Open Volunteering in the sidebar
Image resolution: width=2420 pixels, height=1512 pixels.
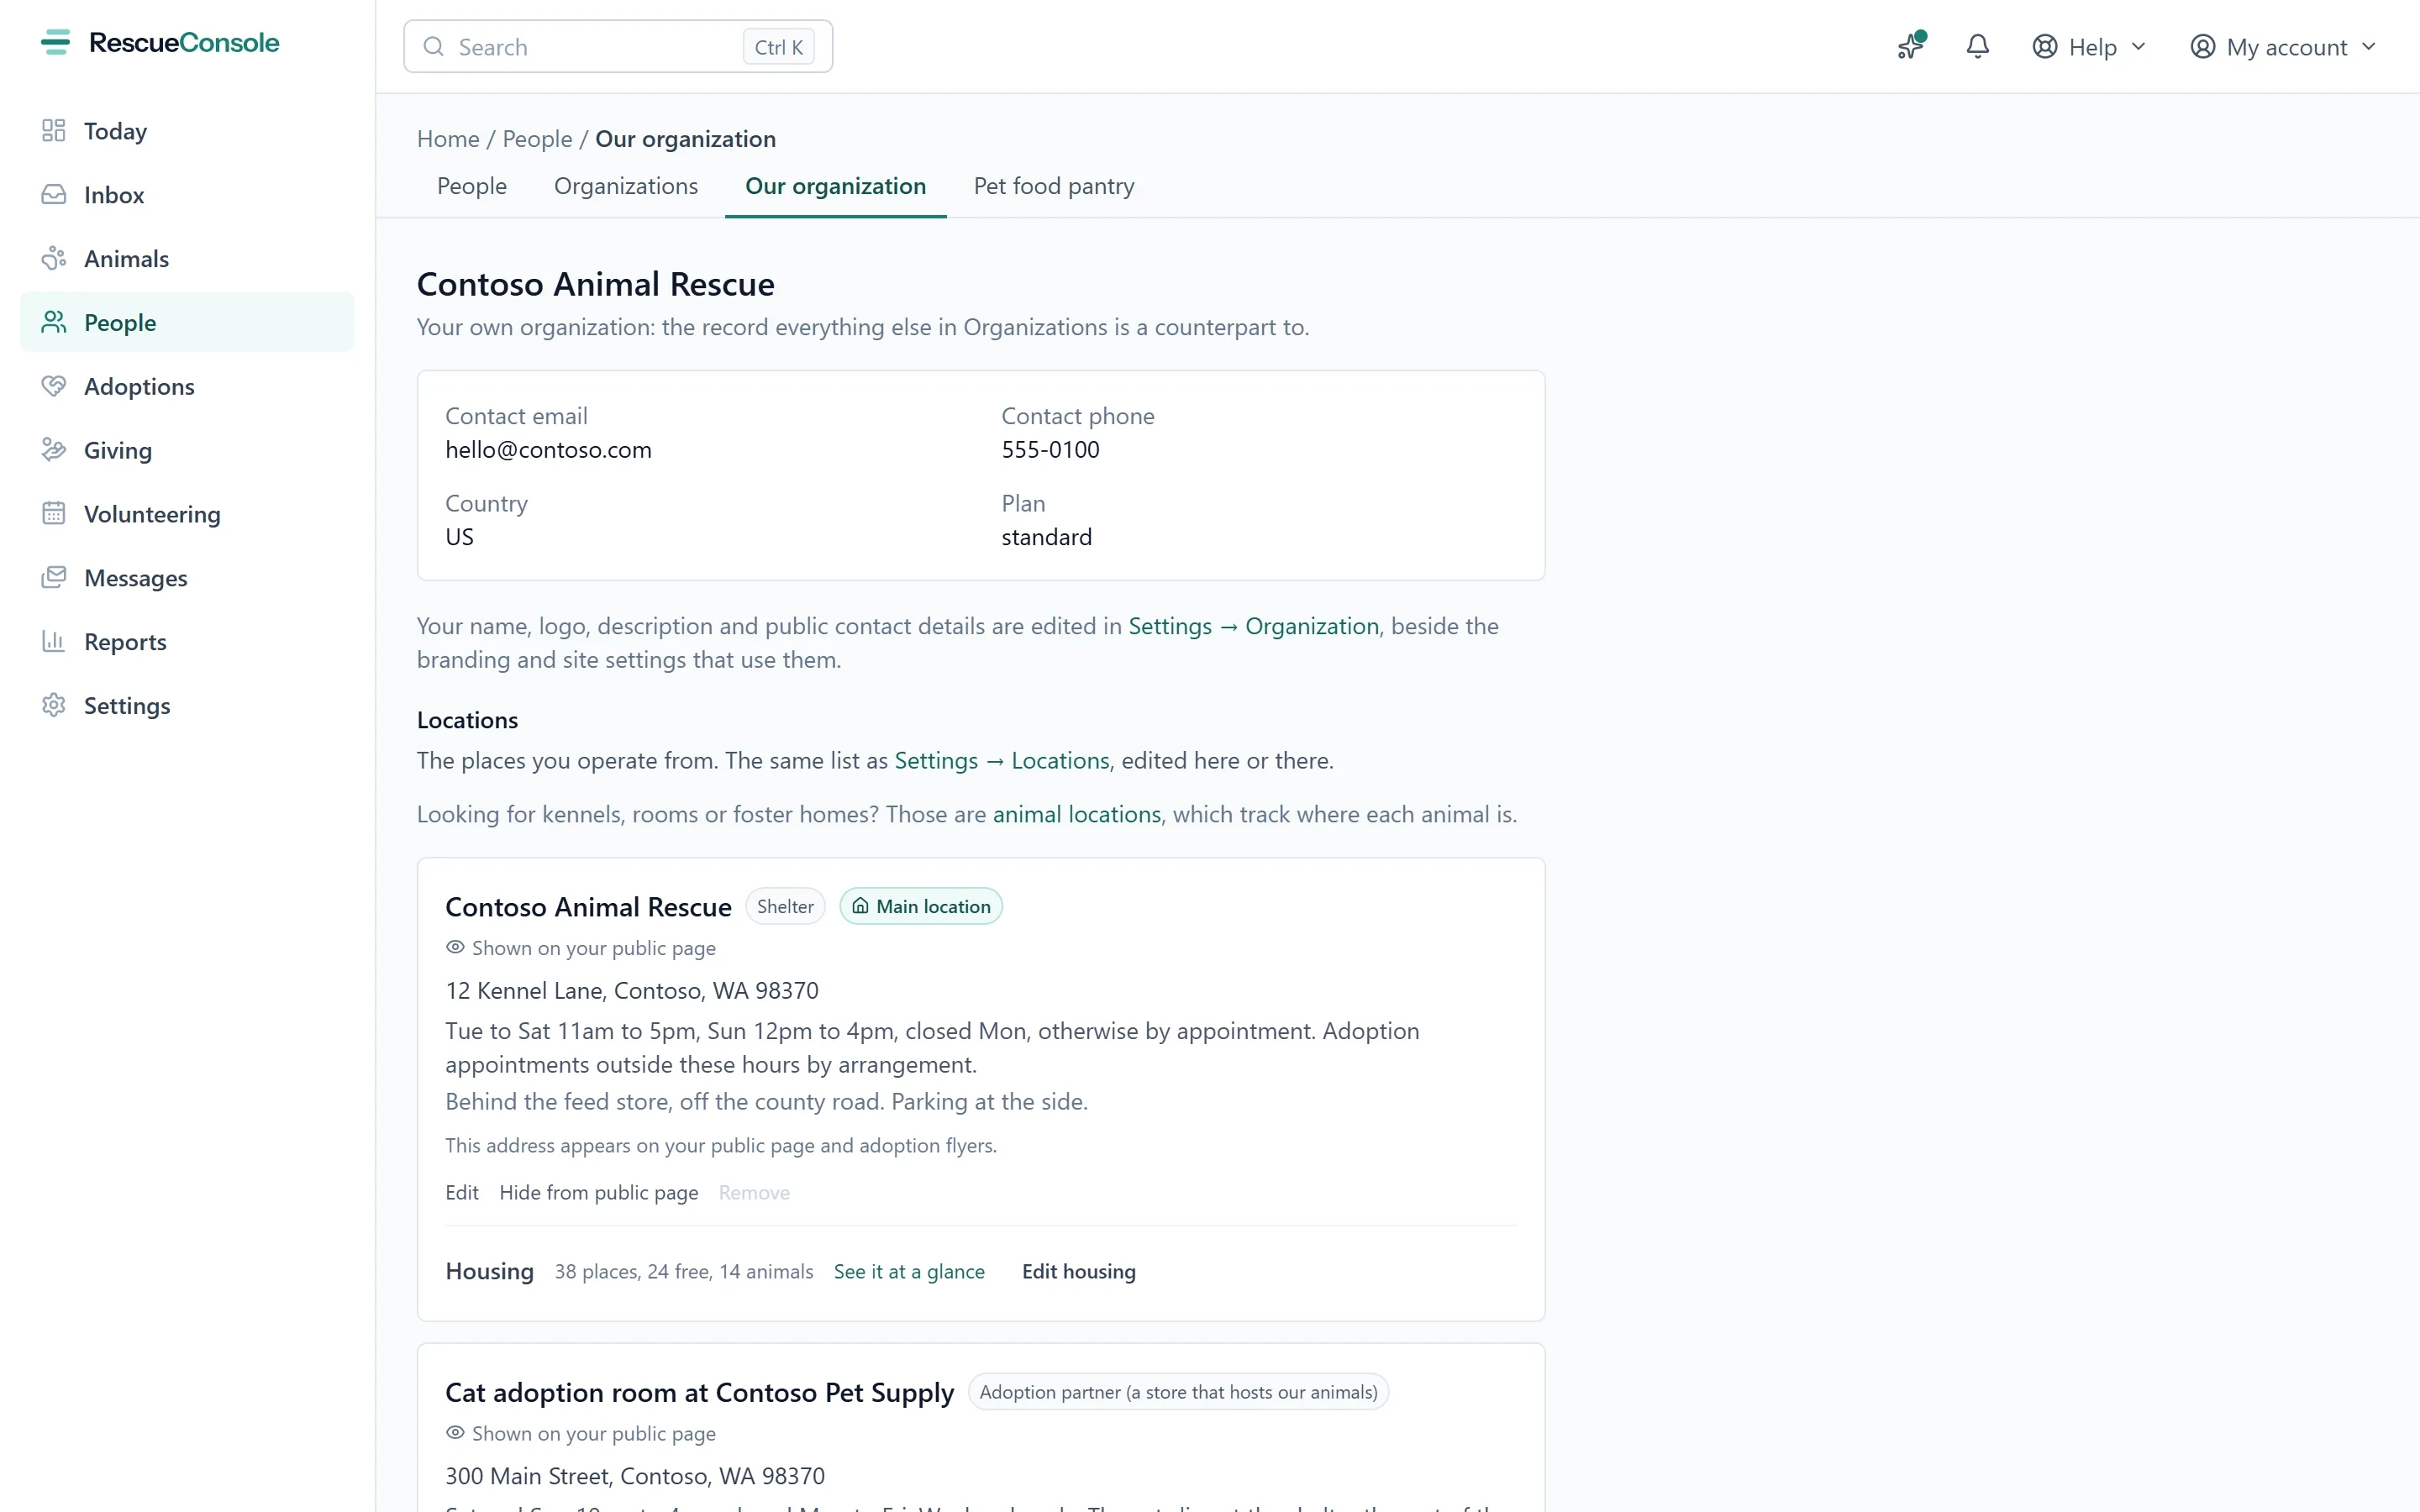click(x=187, y=514)
